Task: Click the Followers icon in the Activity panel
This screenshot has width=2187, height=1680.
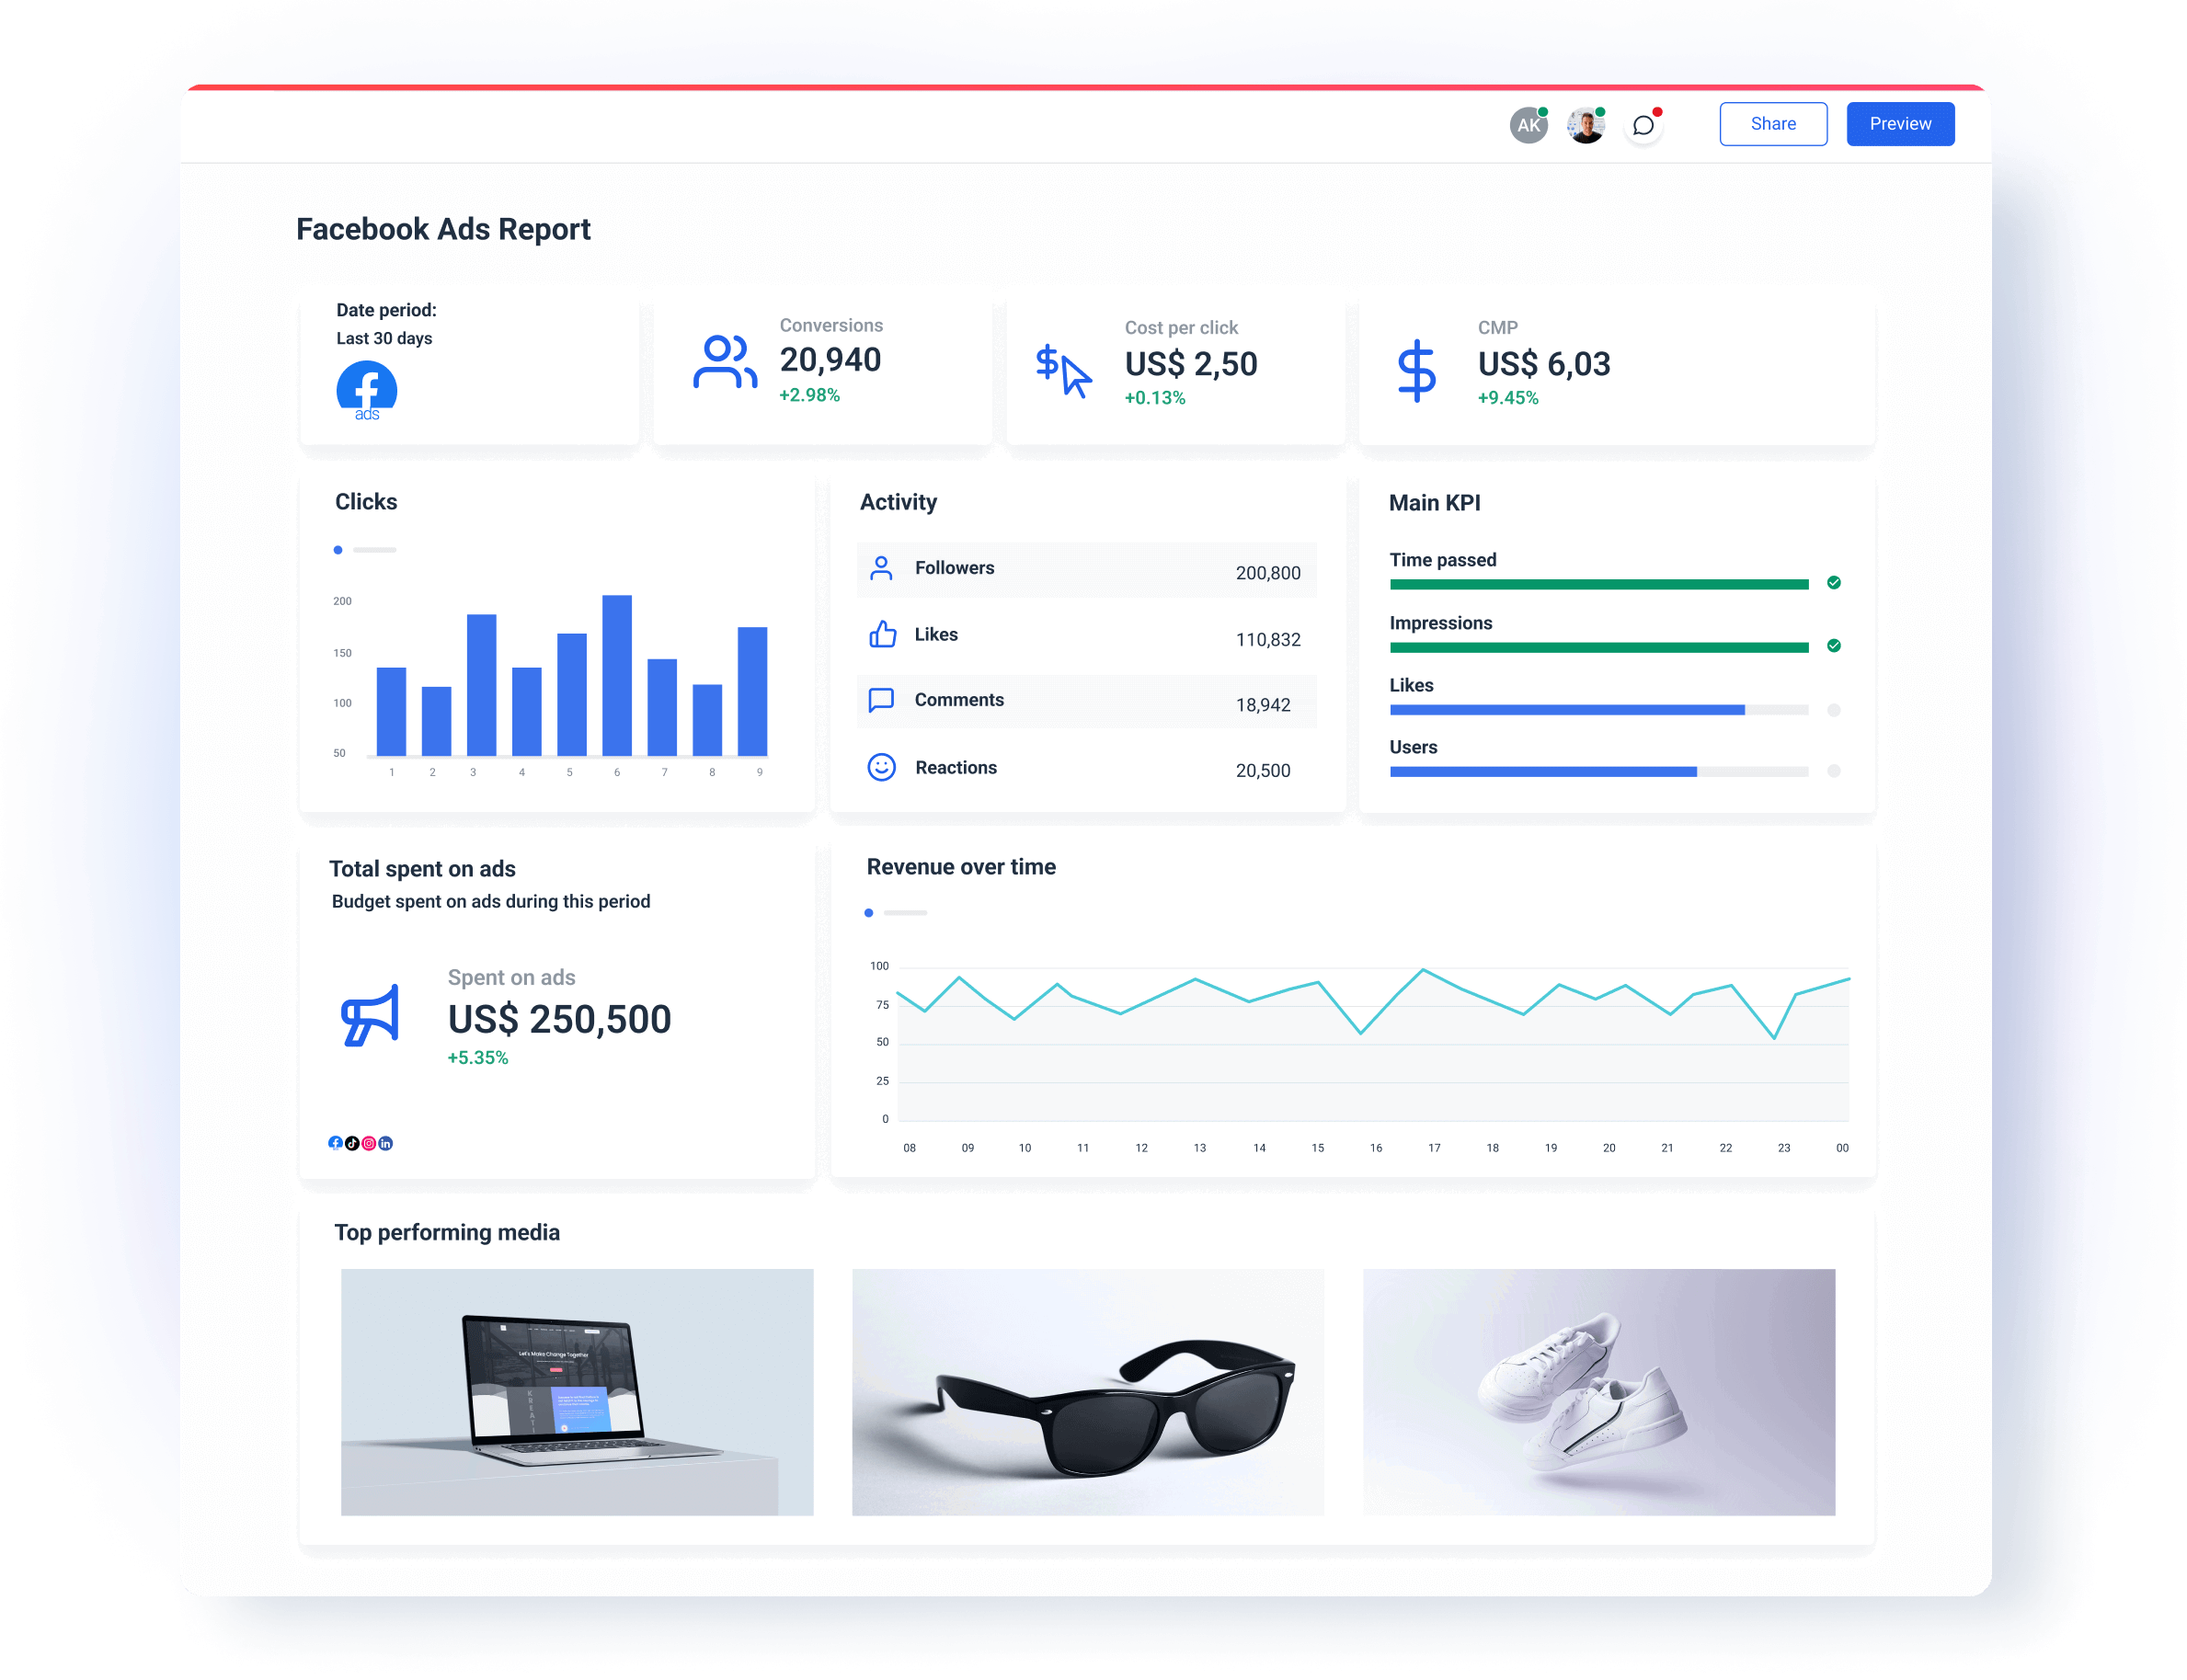Action: coord(881,567)
